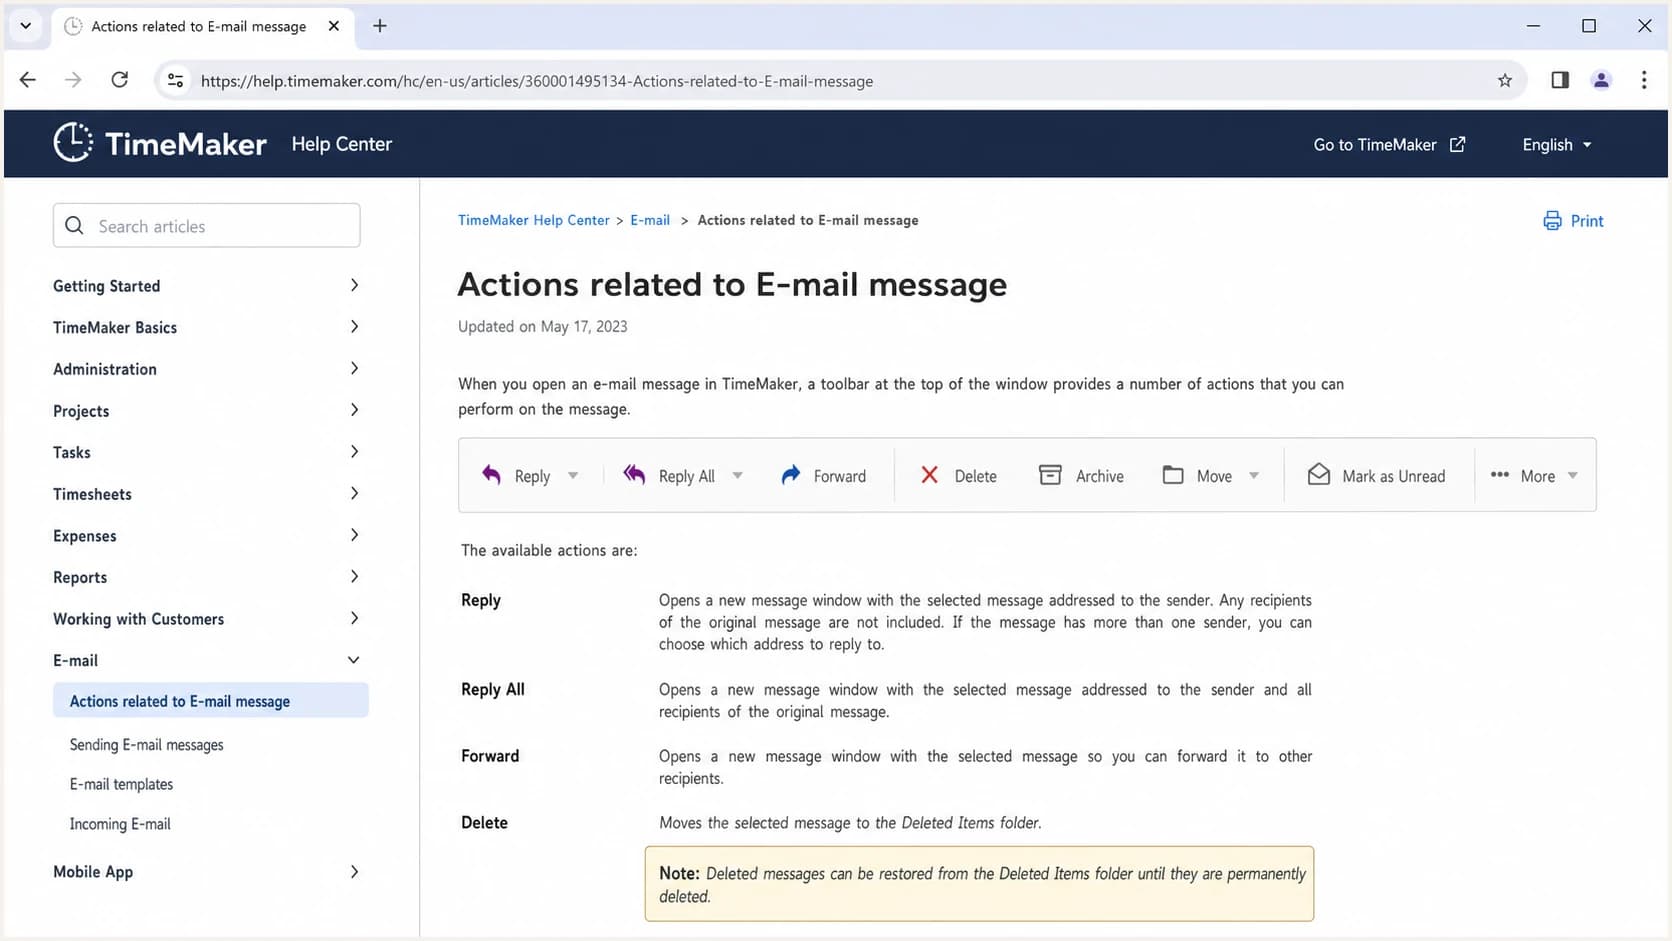Expand the Tasks section chevron
This screenshot has height=941, width=1672.
click(354, 452)
